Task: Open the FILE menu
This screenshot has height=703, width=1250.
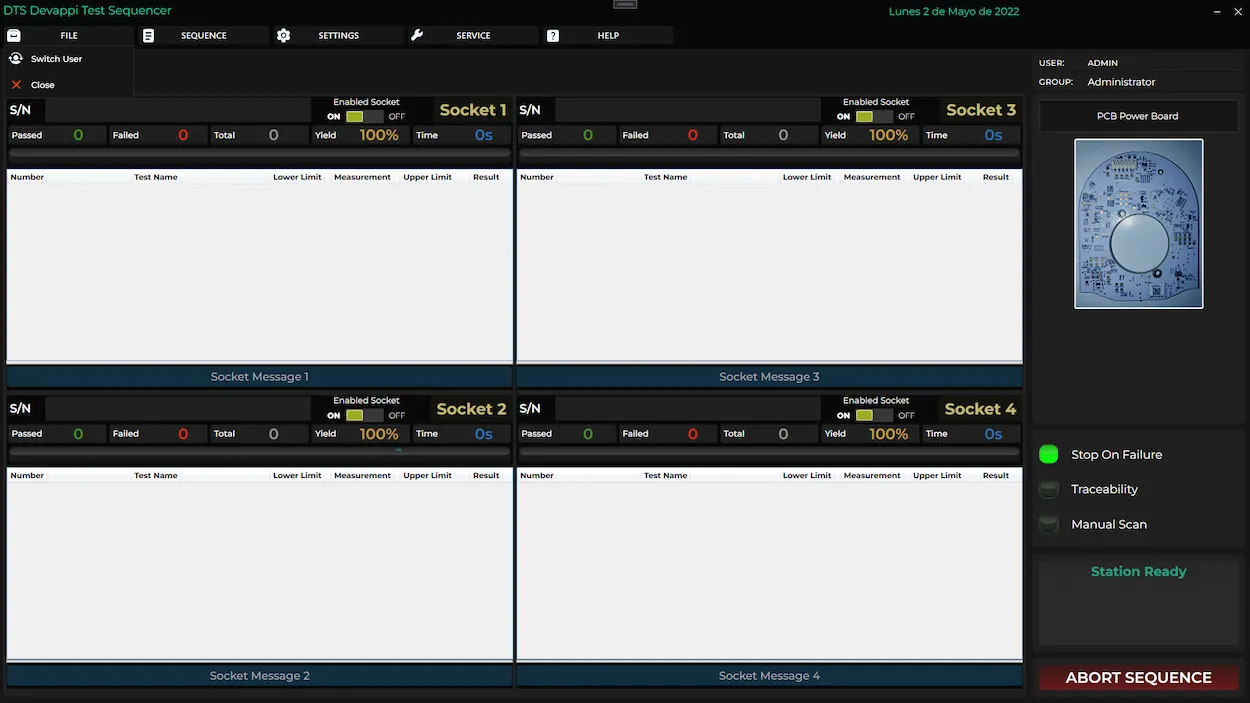Action: coord(69,35)
